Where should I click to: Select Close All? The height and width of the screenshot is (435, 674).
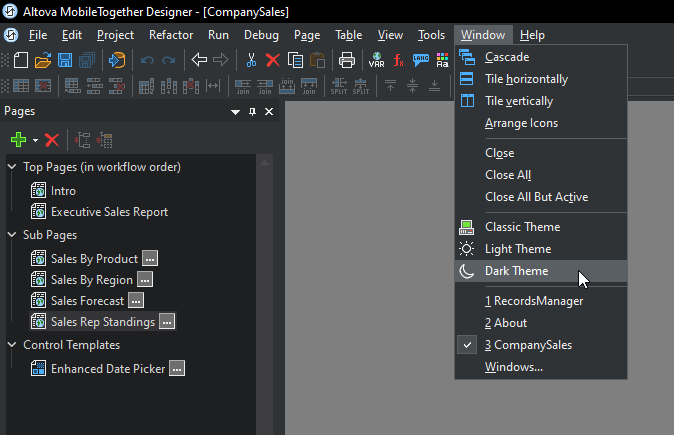pyautogui.click(x=541, y=175)
